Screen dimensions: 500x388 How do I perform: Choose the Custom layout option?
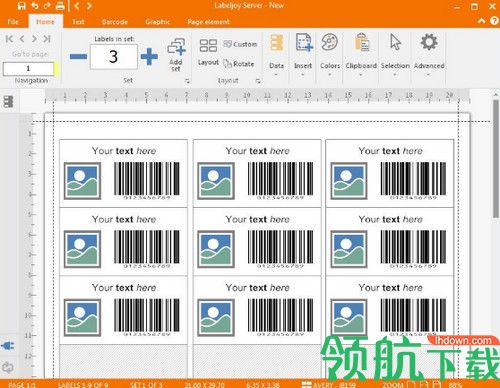[x=240, y=44]
